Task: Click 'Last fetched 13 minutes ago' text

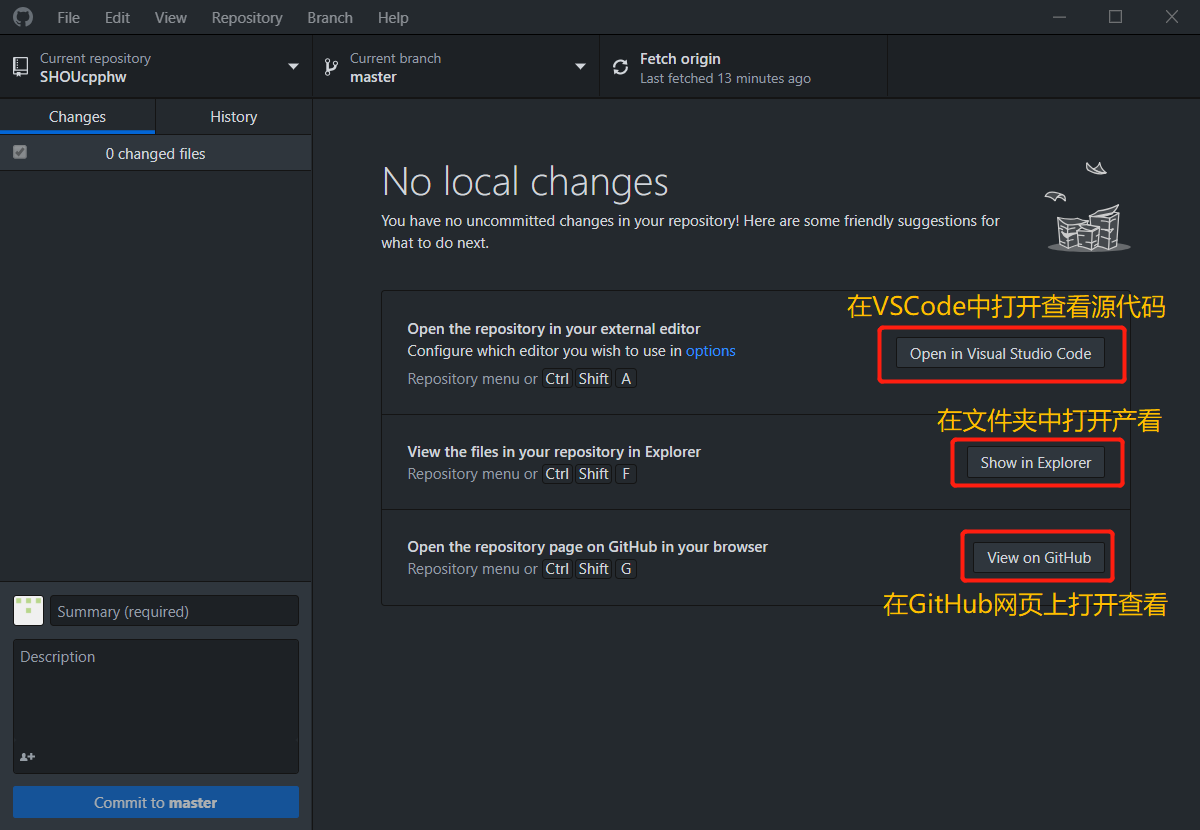Action: 725,78
